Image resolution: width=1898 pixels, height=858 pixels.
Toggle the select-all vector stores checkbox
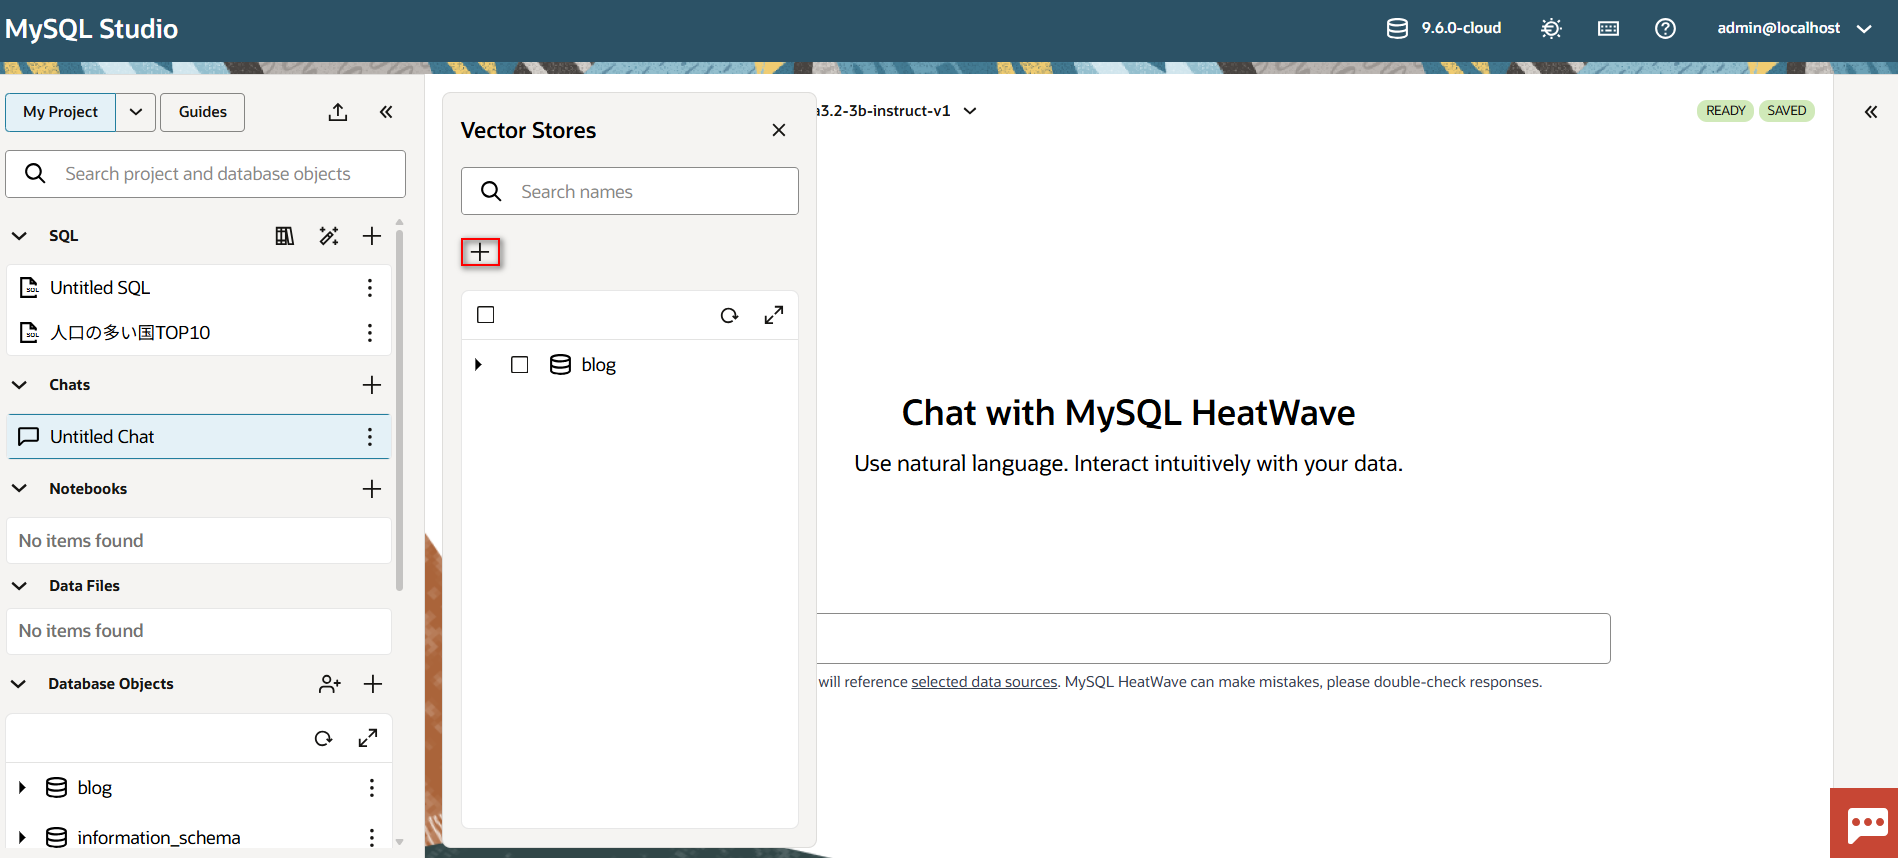486,315
